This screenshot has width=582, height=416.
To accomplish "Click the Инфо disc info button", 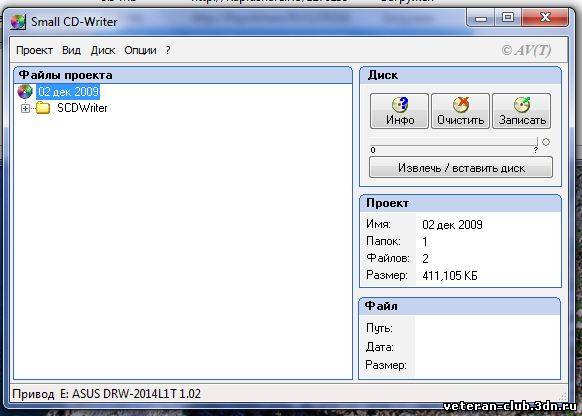I will [x=399, y=111].
